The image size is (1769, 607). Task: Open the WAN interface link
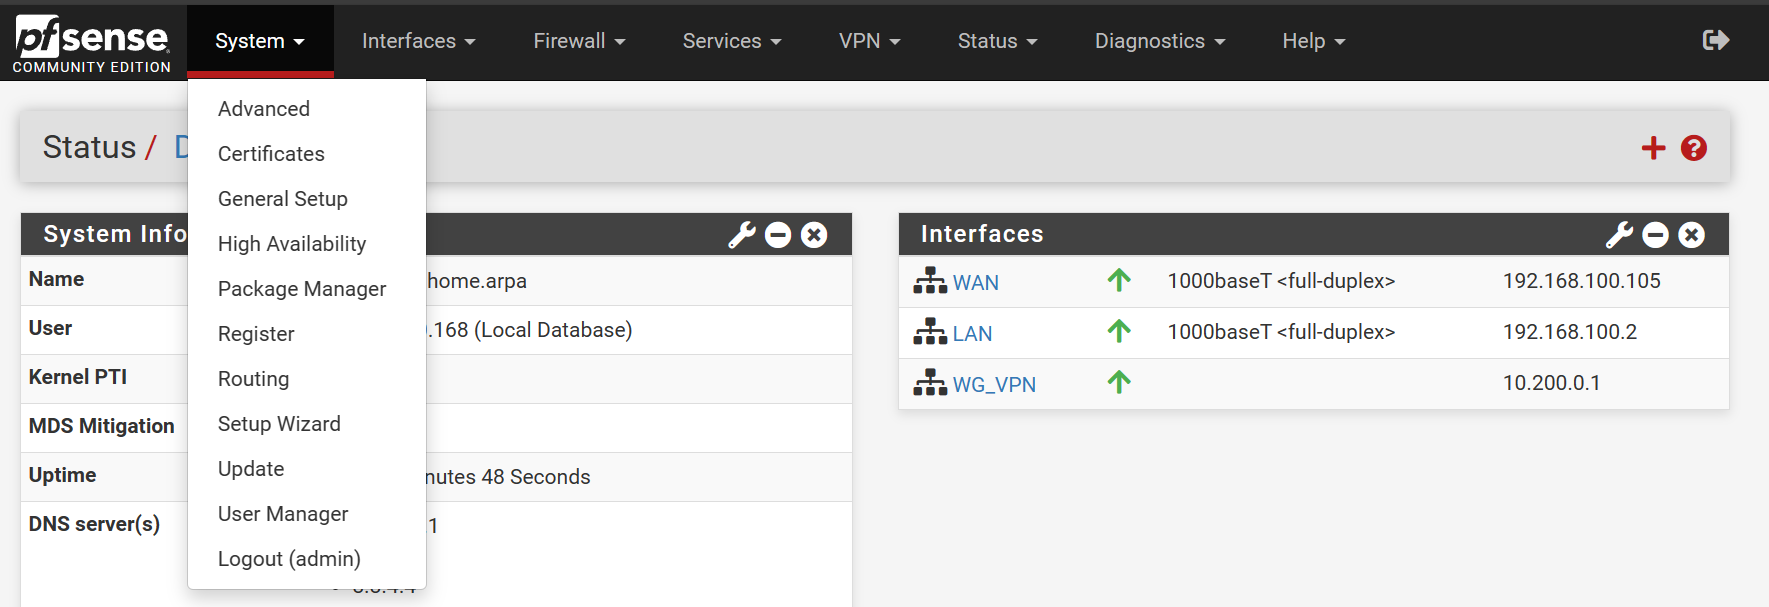tap(975, 283)
